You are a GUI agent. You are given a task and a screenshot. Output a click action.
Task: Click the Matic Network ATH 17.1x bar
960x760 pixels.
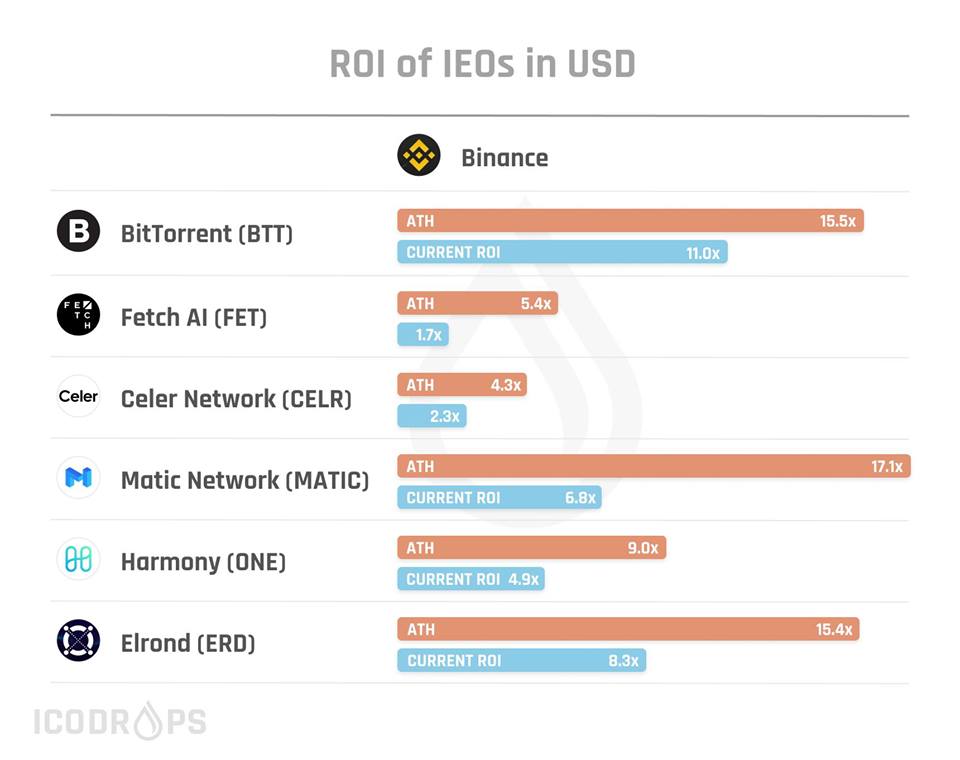(x=653, y=466)
